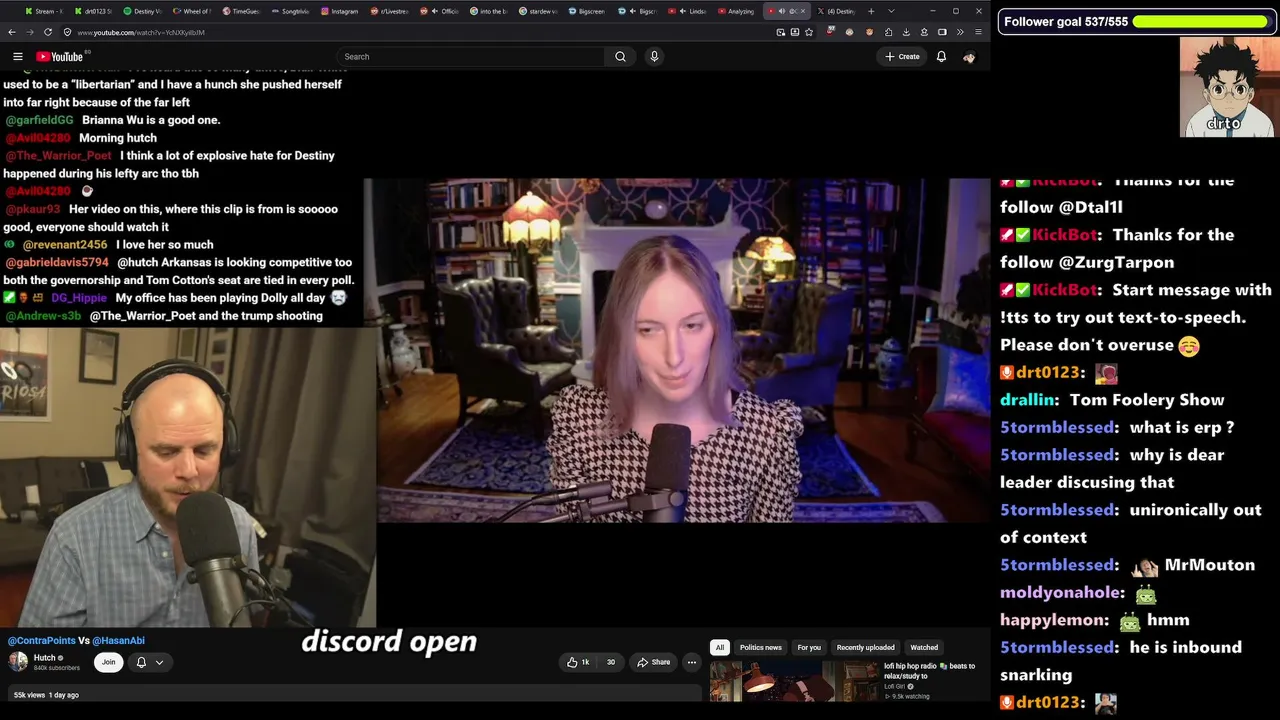Click username DG_Hippie in live chat
The height and width of the screenshot is (720, 1280).
pos(79,298)
